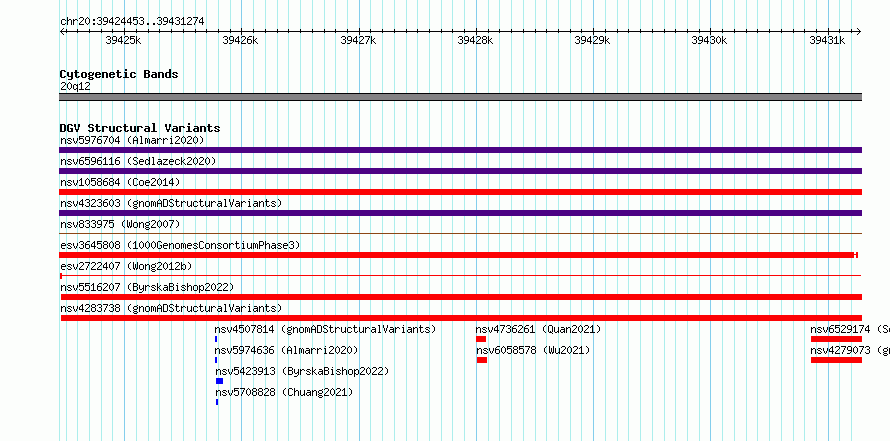Click the purple bar under nsv6596116
This screenshot has height=441, width=890.
click(460, 171)
